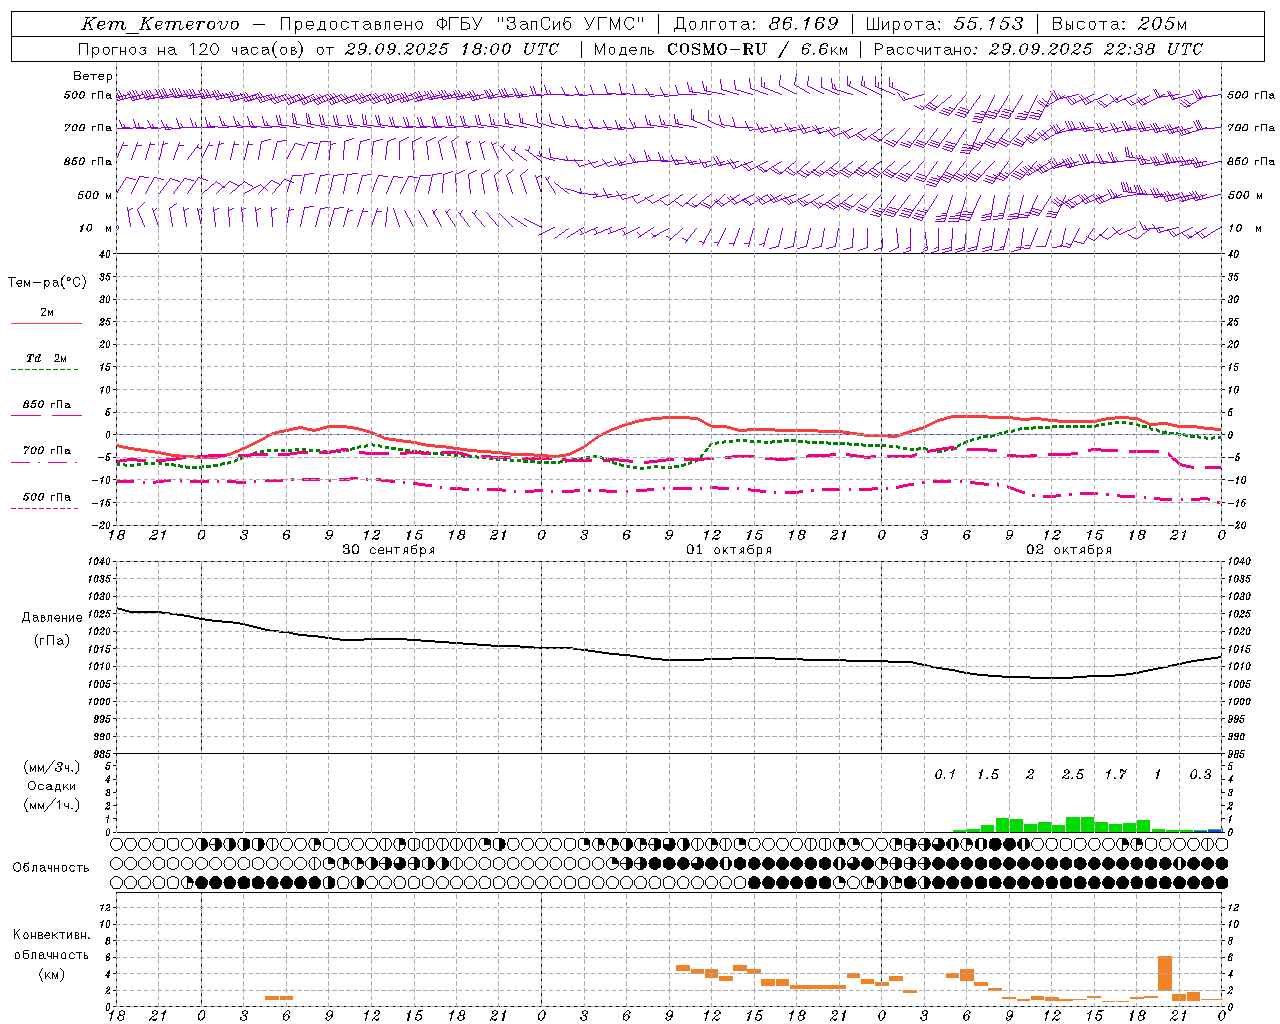Click the '0.1' three-hour precipitation value
1280x1024 pixels.
tap(945, 775)
